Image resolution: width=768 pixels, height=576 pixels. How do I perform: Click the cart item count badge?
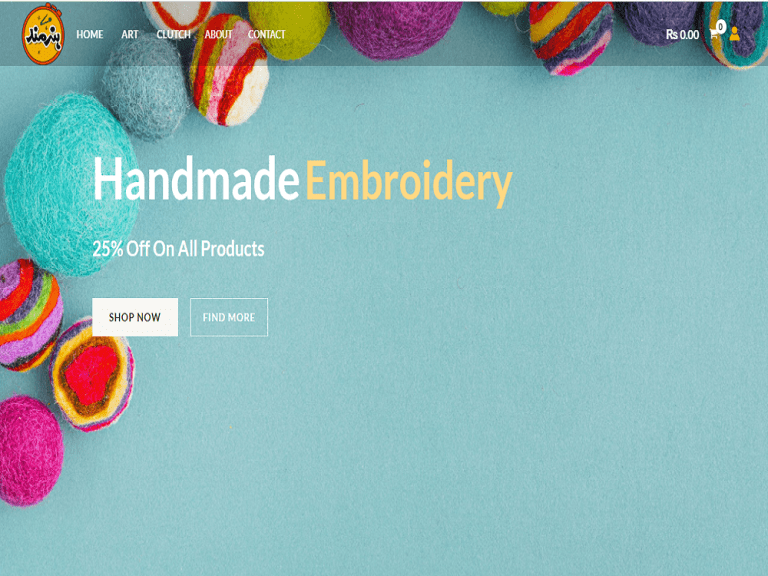(720, 27)
